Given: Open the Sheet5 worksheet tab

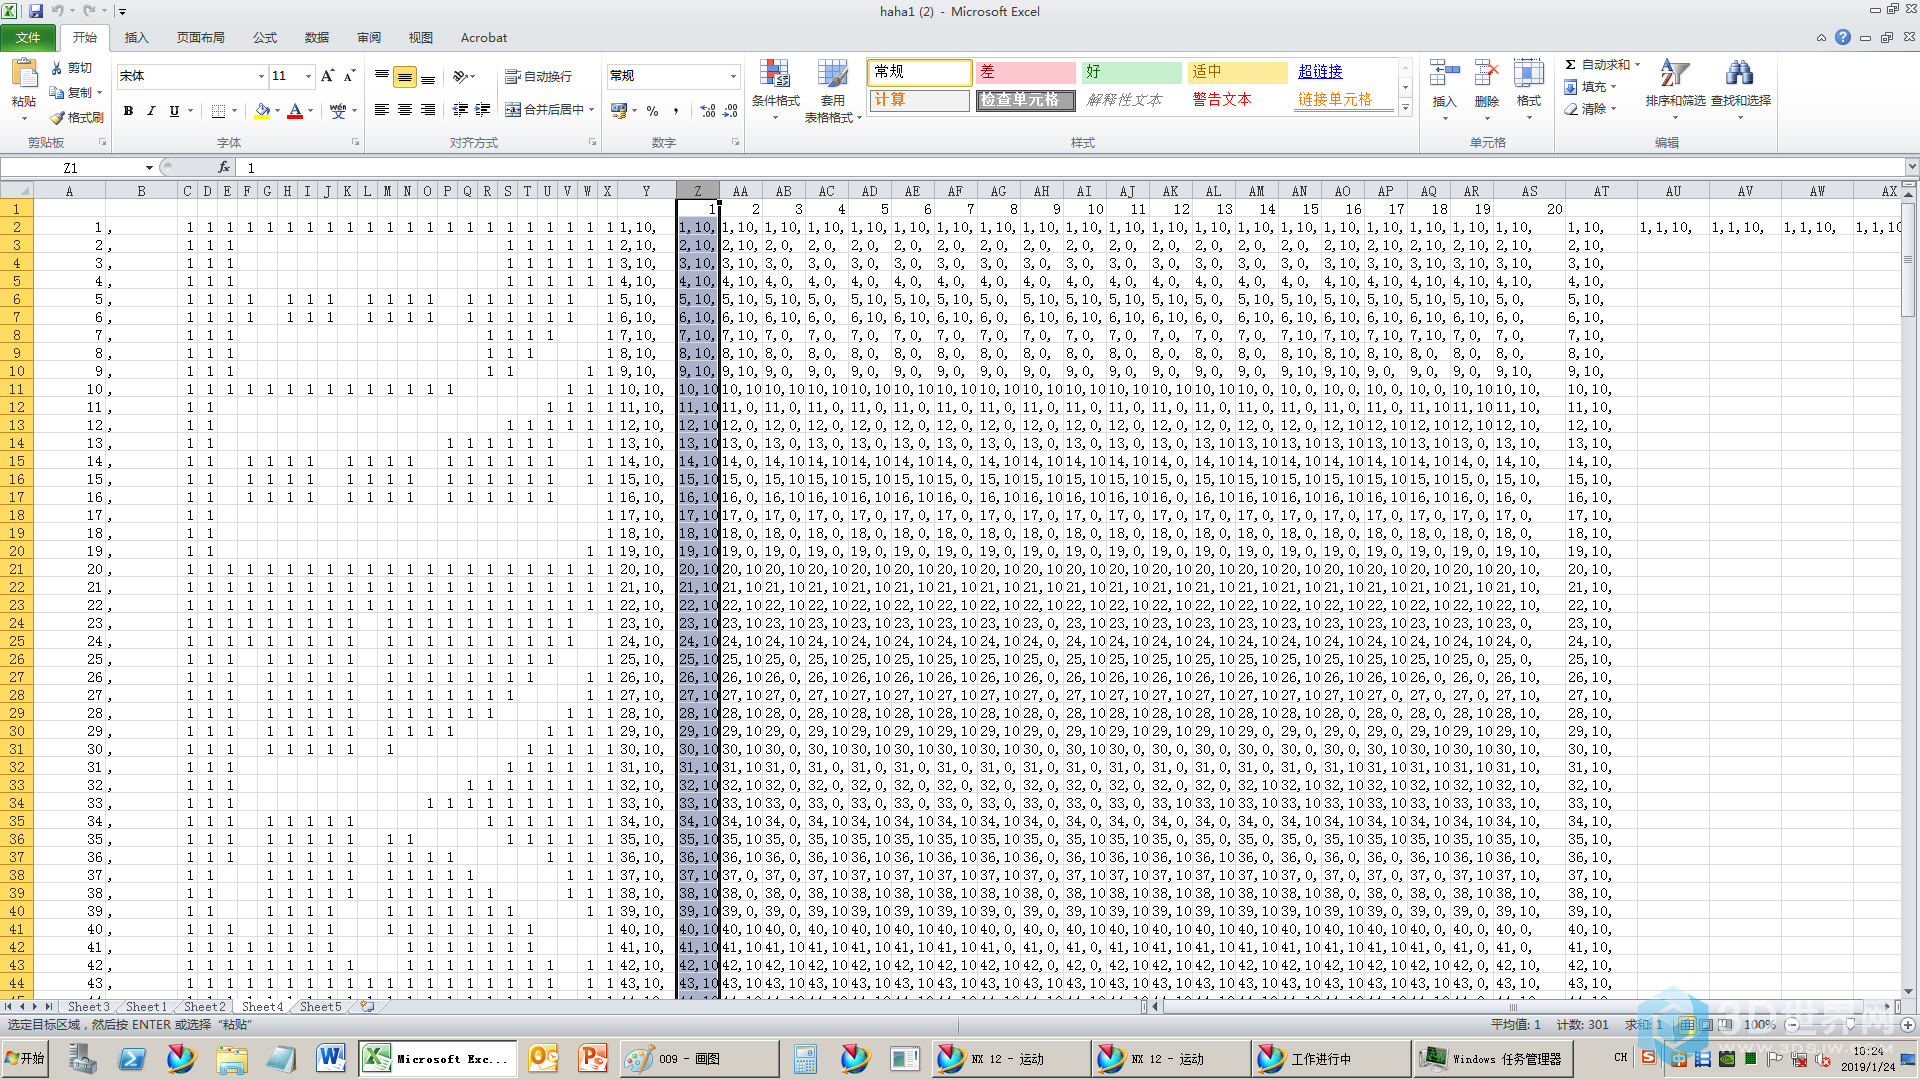Looking at the screenshot, I should click(320, 1006).
